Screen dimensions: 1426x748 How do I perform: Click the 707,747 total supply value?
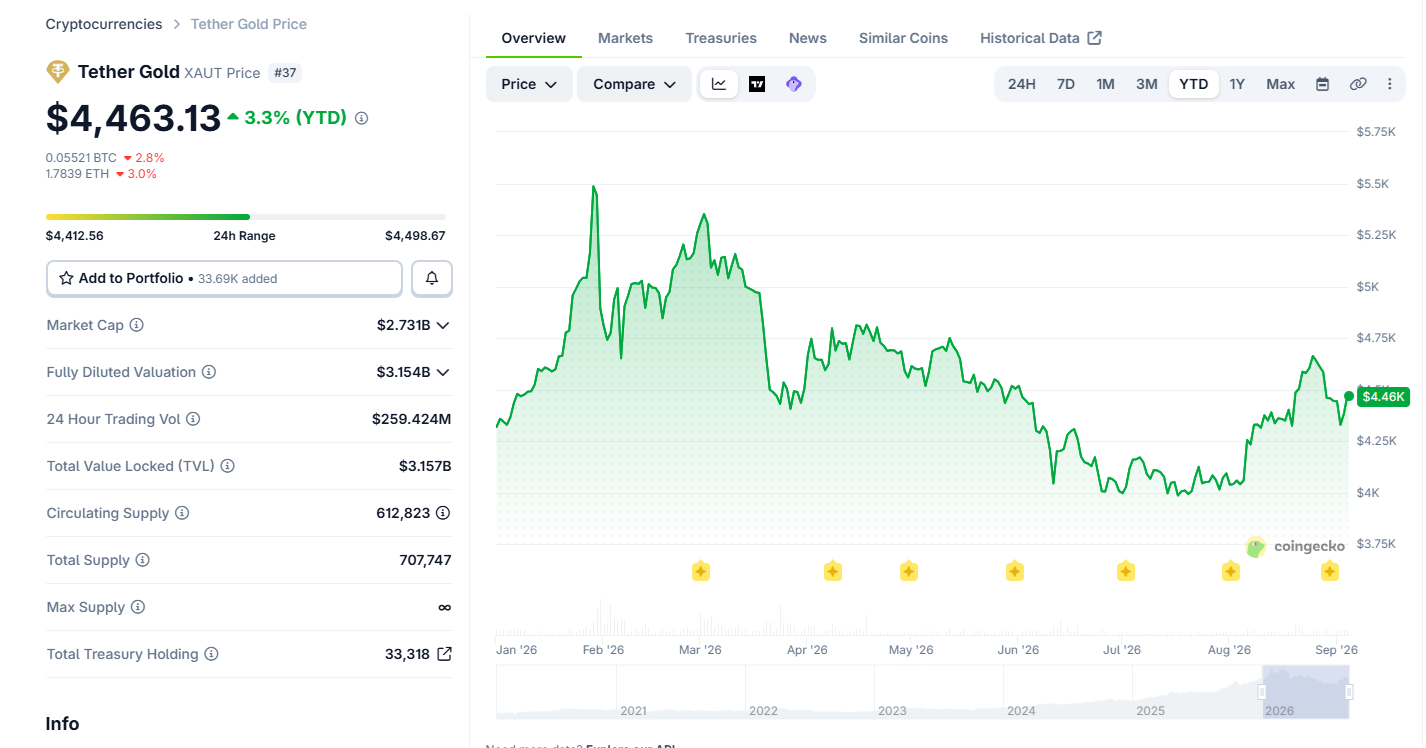tap(425, 560)
